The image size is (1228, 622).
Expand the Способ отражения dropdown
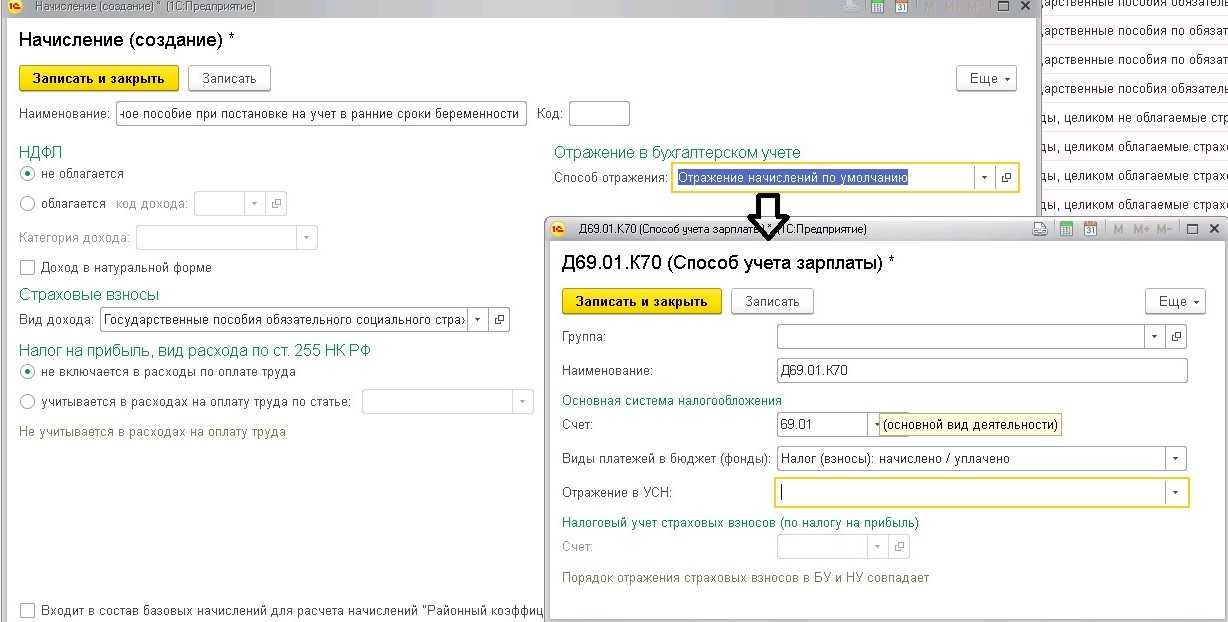pyautogui.click(x=984, y=178)
